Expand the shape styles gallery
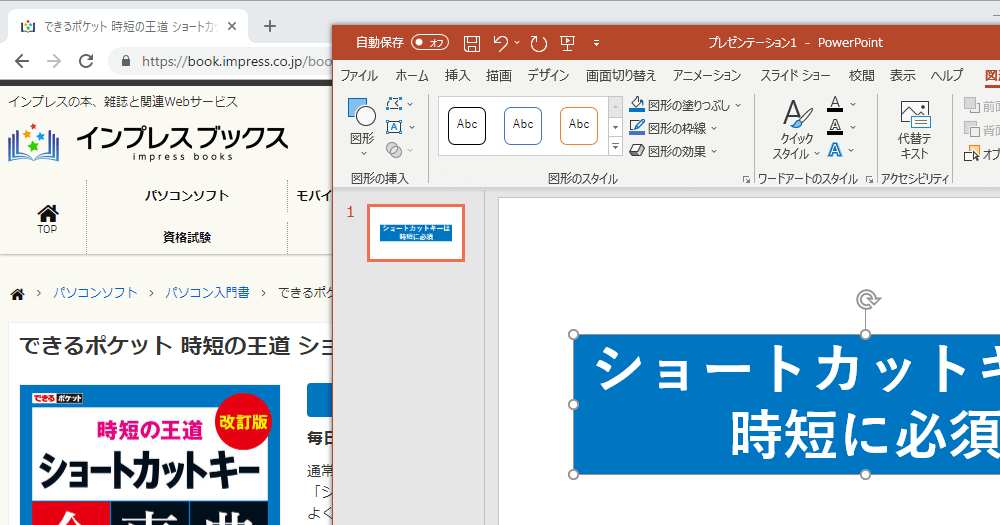The width and height of the screenshot is (1000, 525). coord(615,147)
